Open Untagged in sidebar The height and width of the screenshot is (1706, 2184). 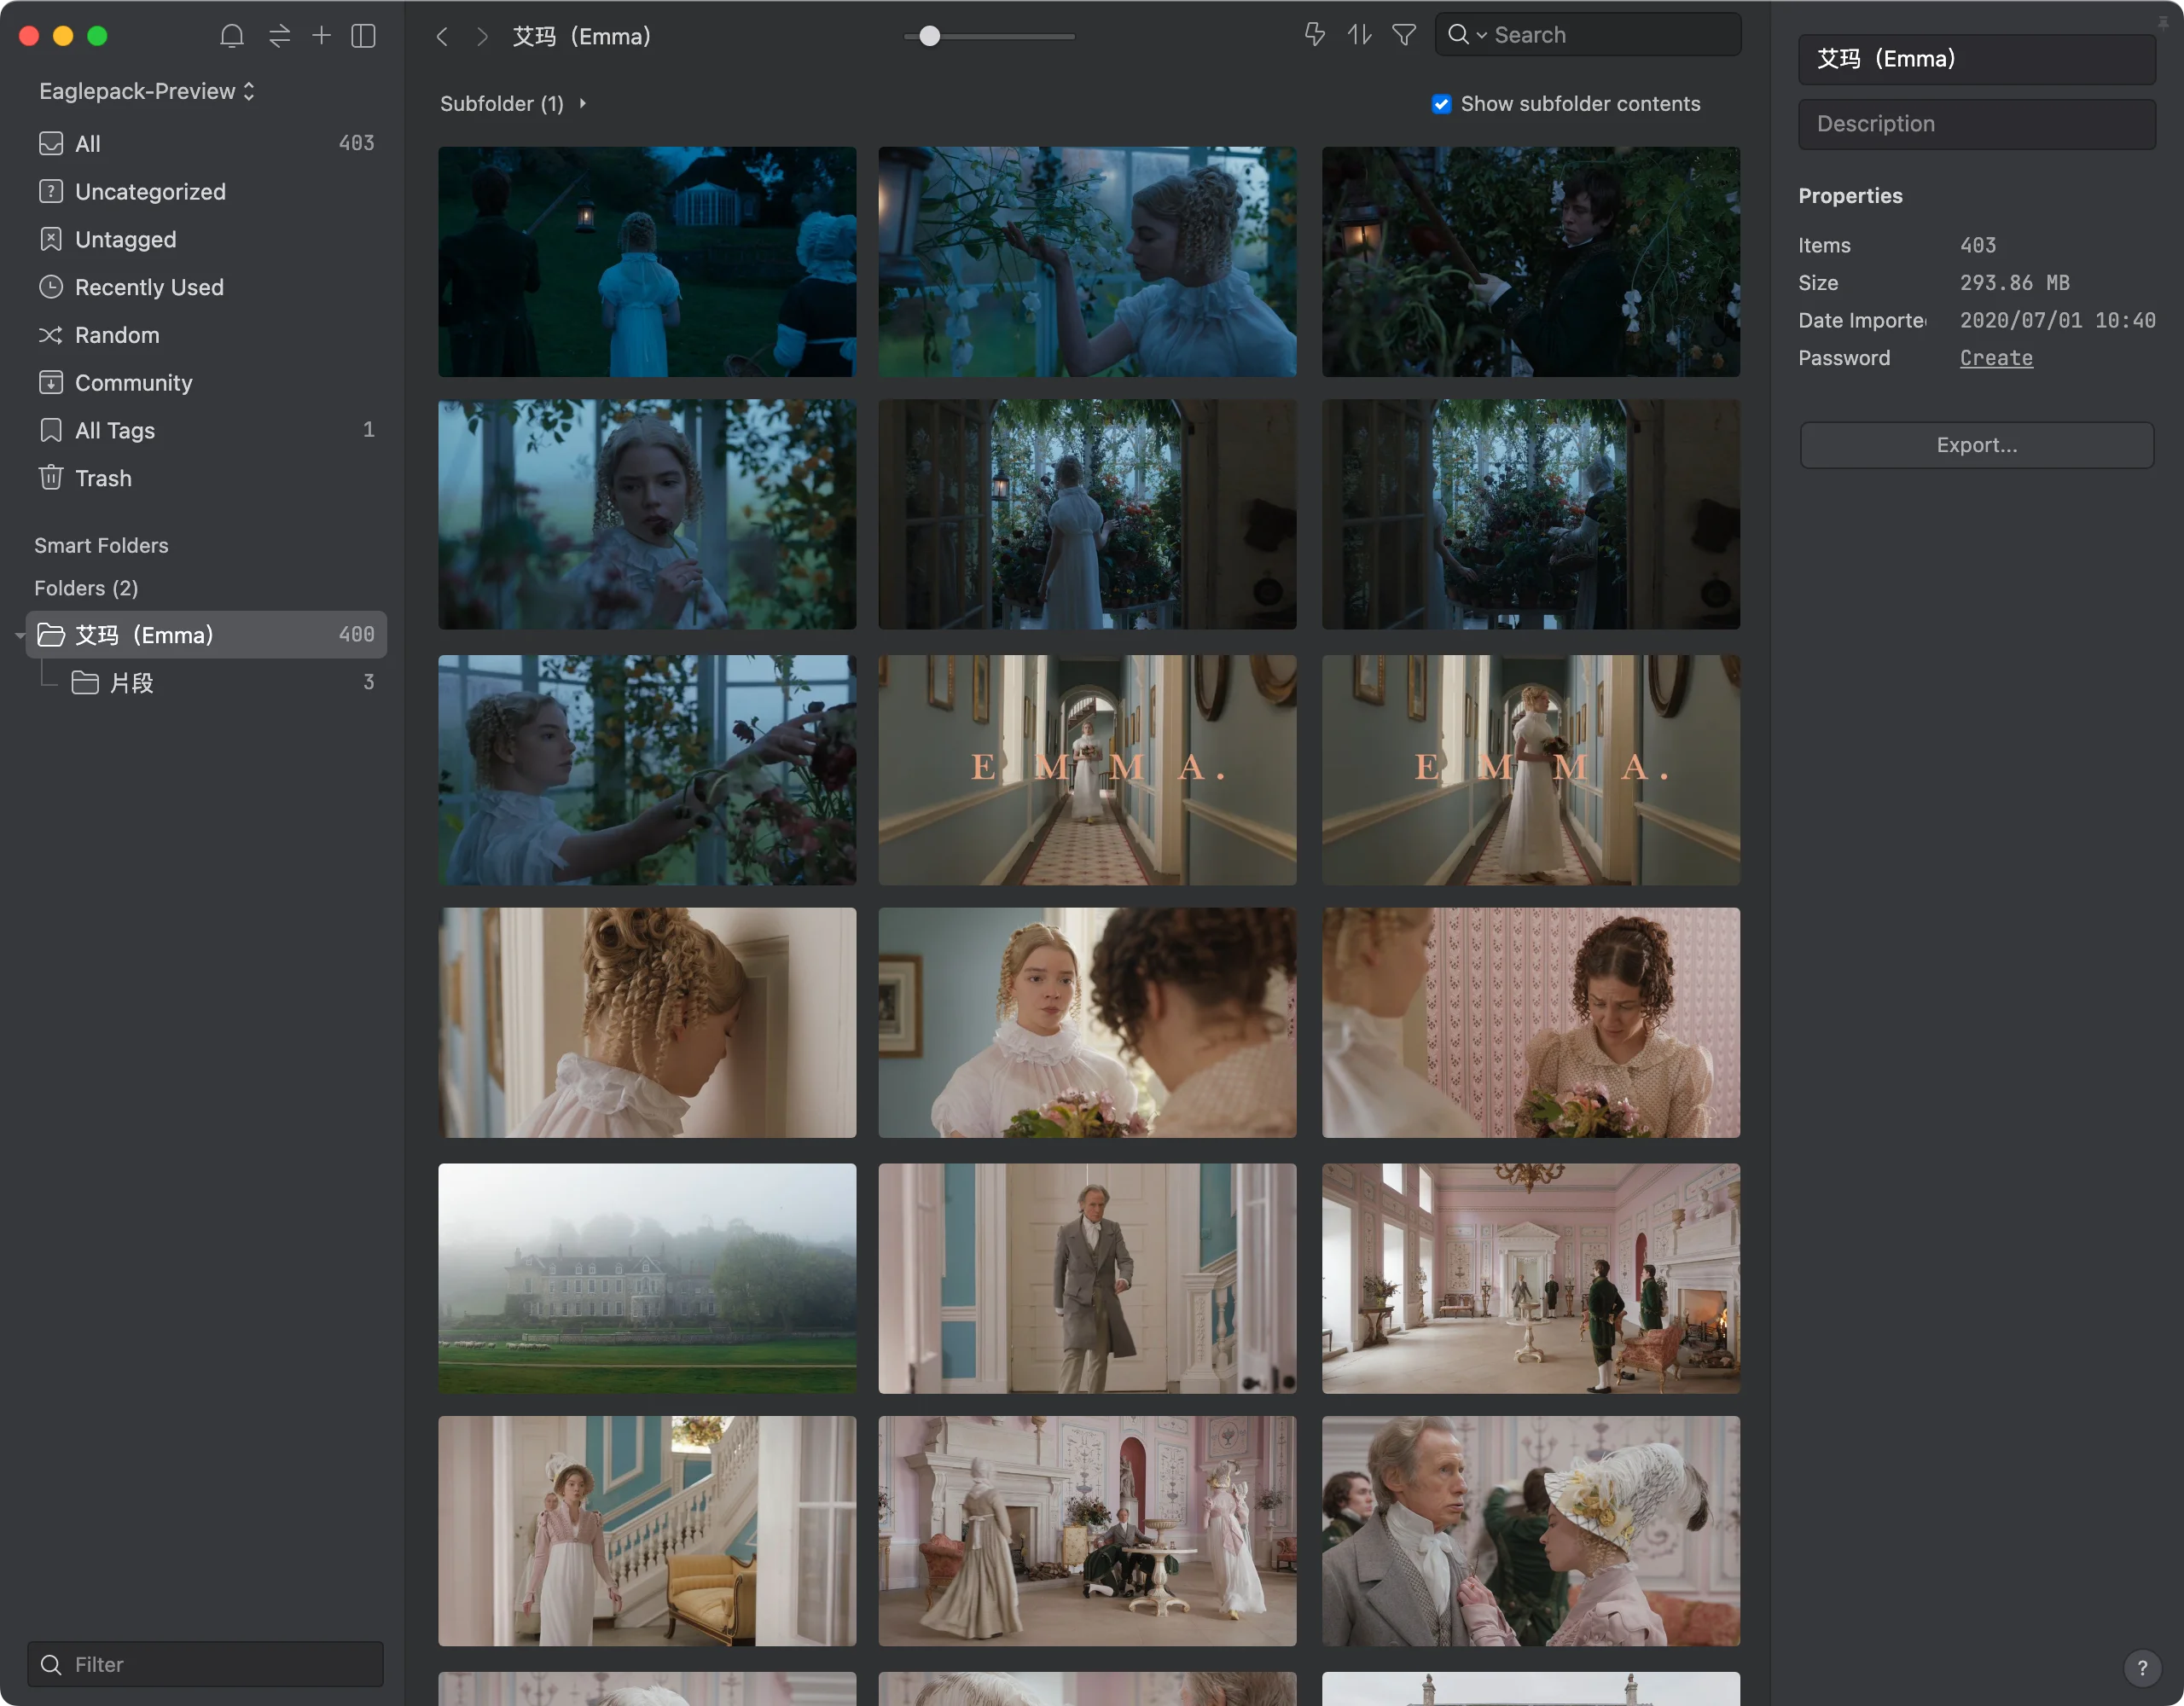pyautogui.click(x=205, y=239)
